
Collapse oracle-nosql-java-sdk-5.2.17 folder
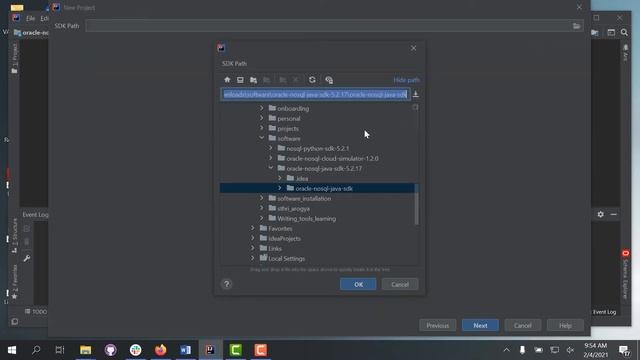pyautogui.click(x=271, y=168)
